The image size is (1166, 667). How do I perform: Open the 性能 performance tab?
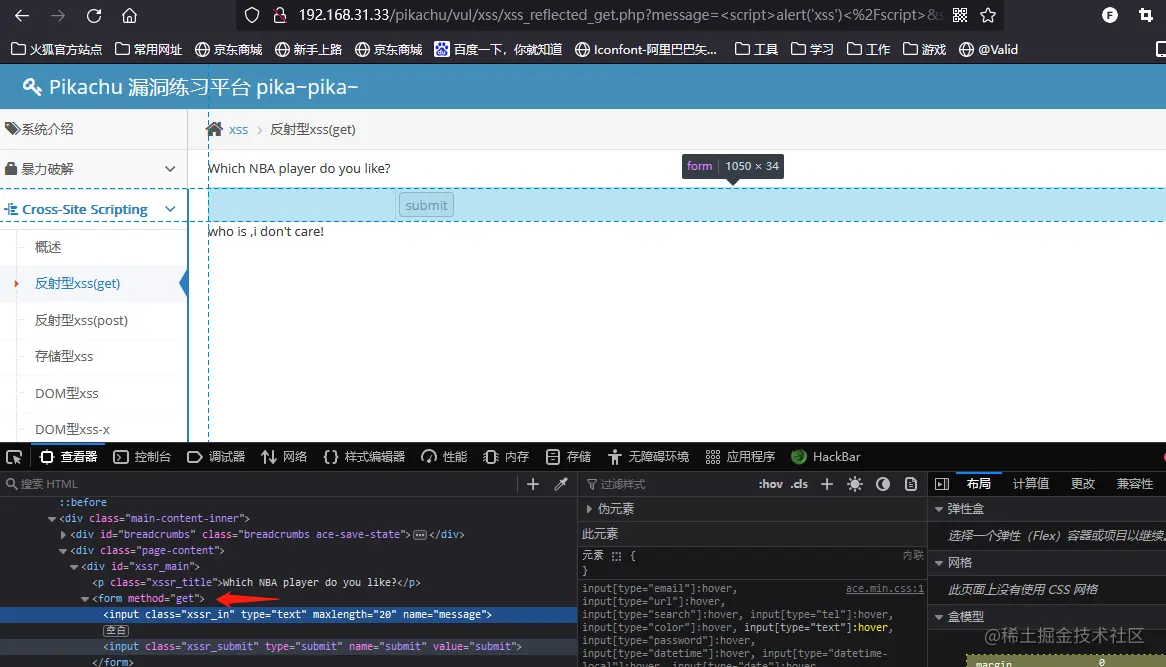(x=444, y=457)
